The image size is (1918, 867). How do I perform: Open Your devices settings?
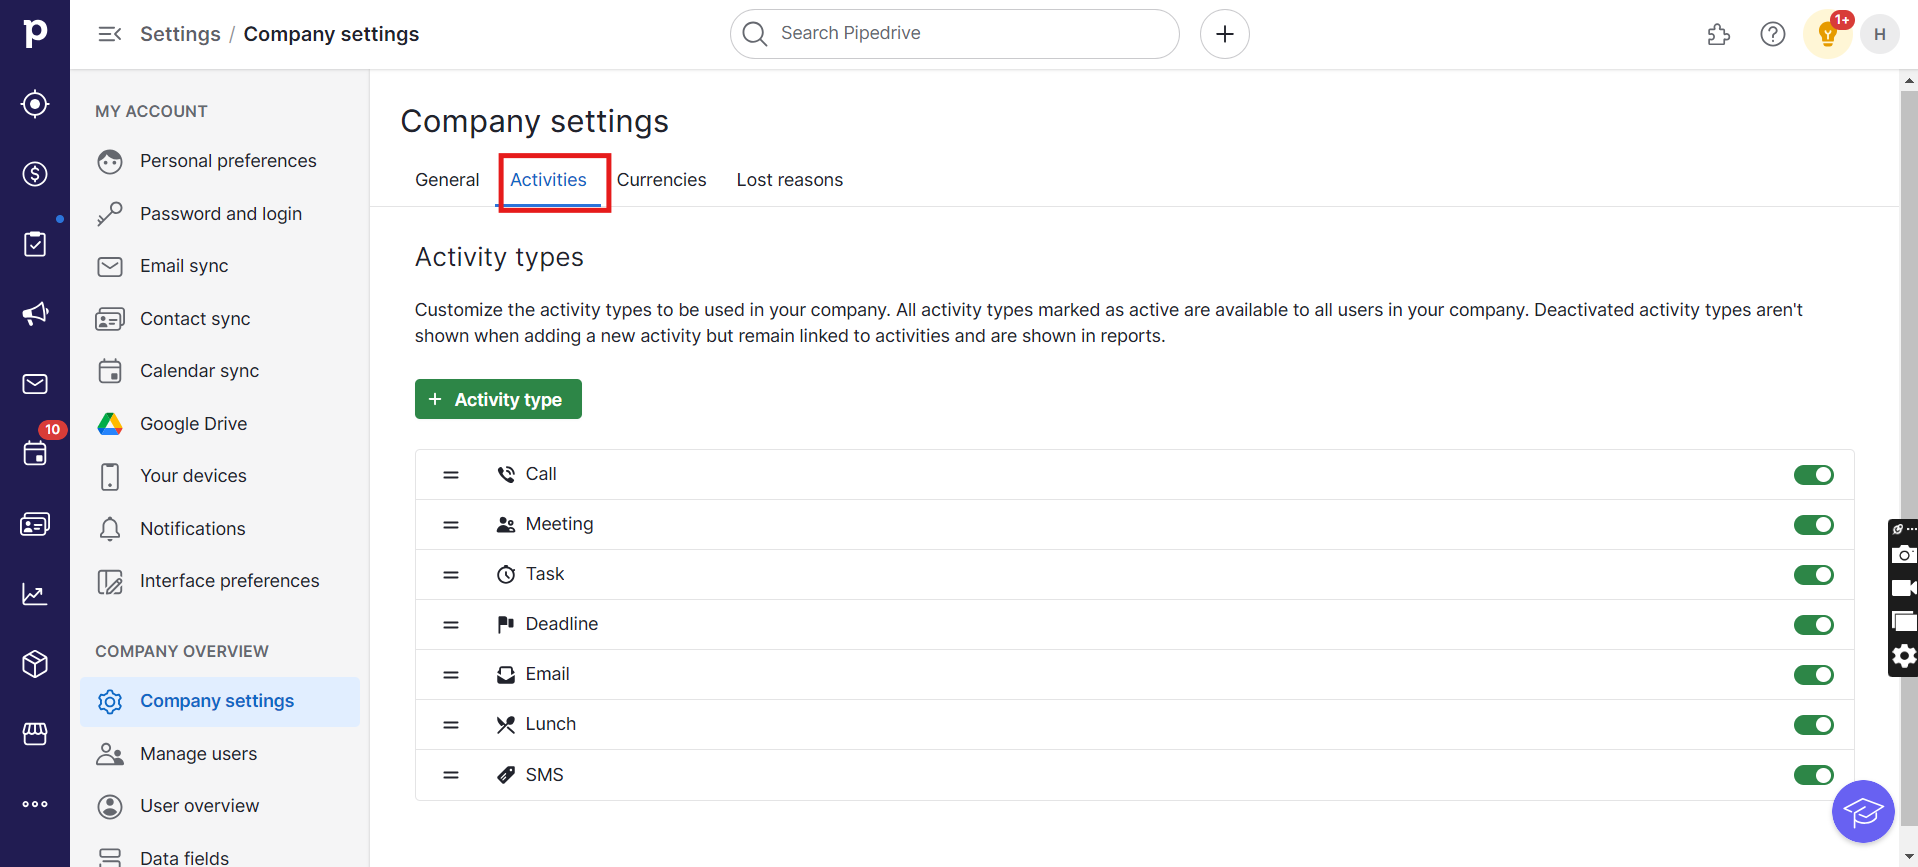tap(220, 476)
